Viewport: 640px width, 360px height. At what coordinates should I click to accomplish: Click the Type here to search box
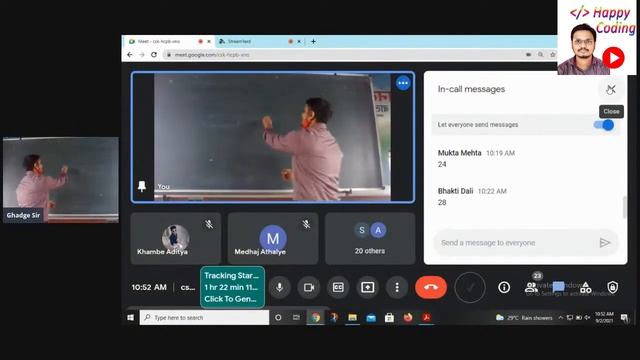(x=204, y=317)
